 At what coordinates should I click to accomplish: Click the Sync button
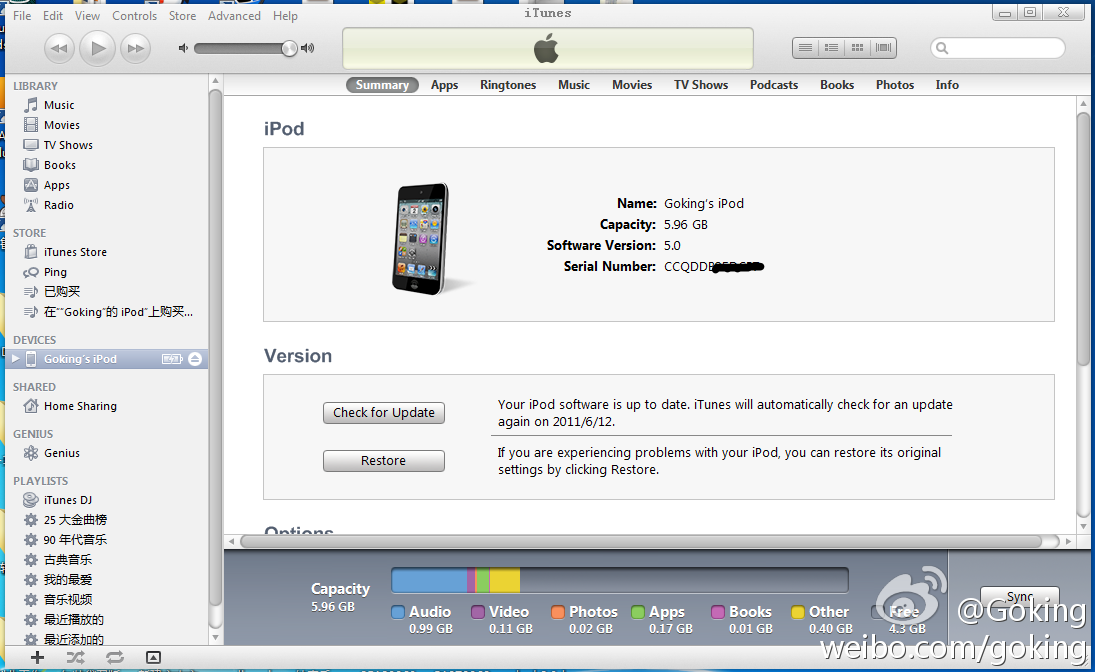(1020, 596)
